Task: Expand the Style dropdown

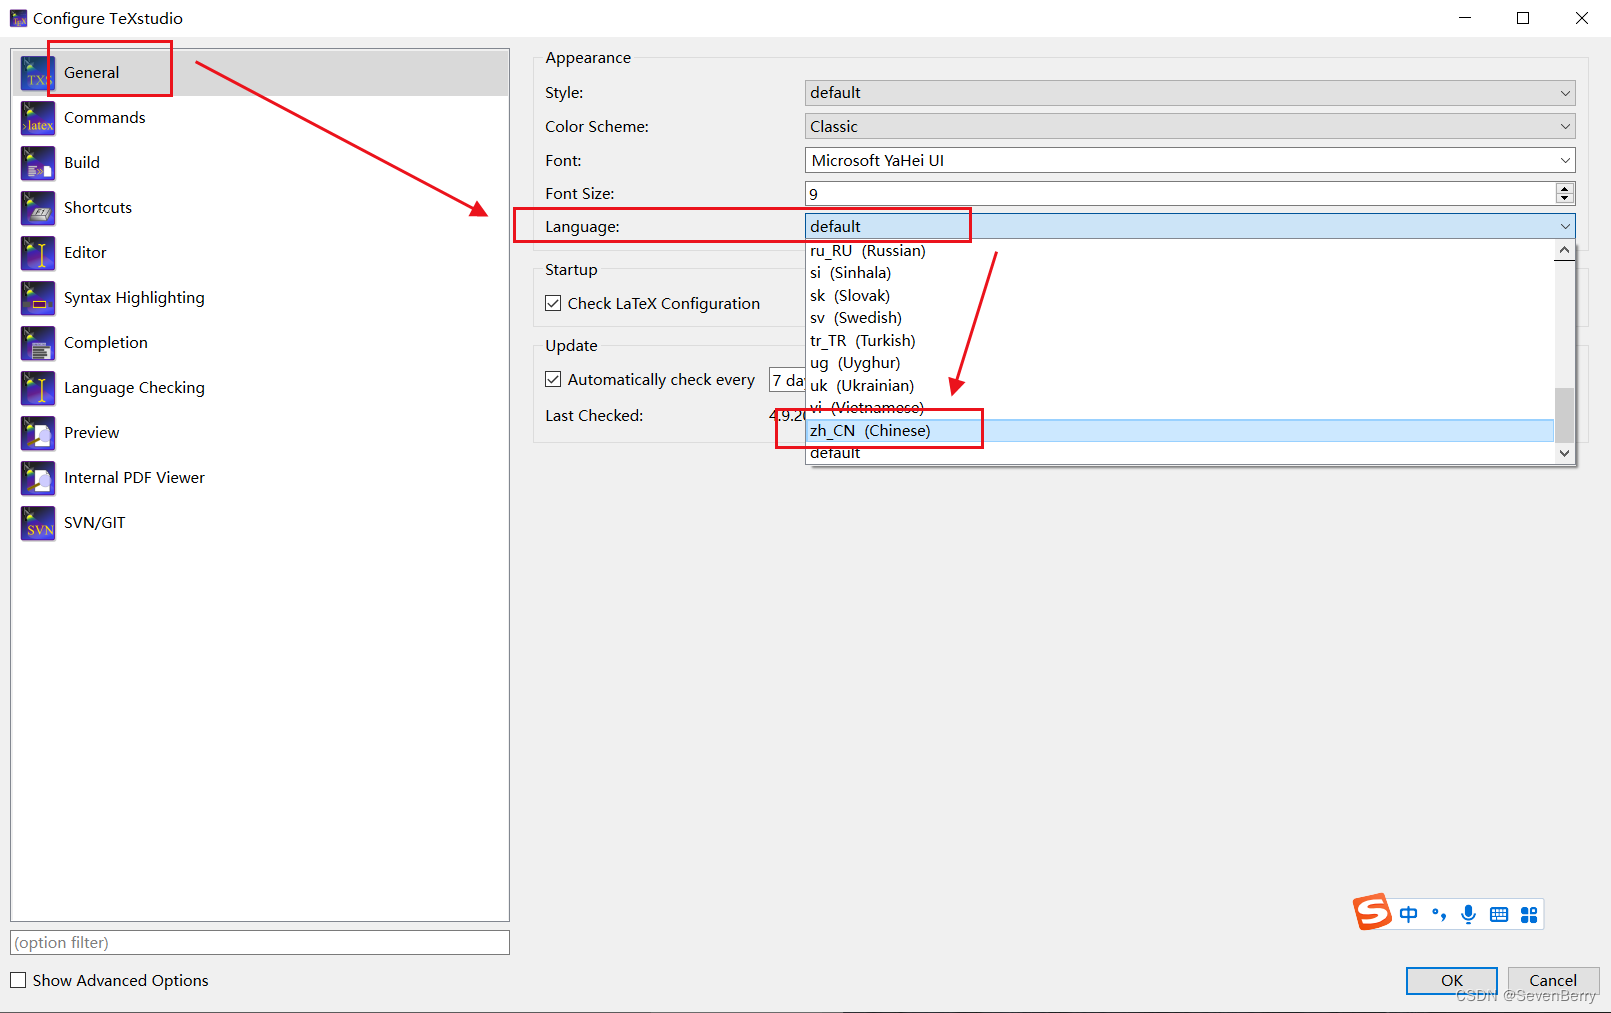Action: [x=1190, y=93]
